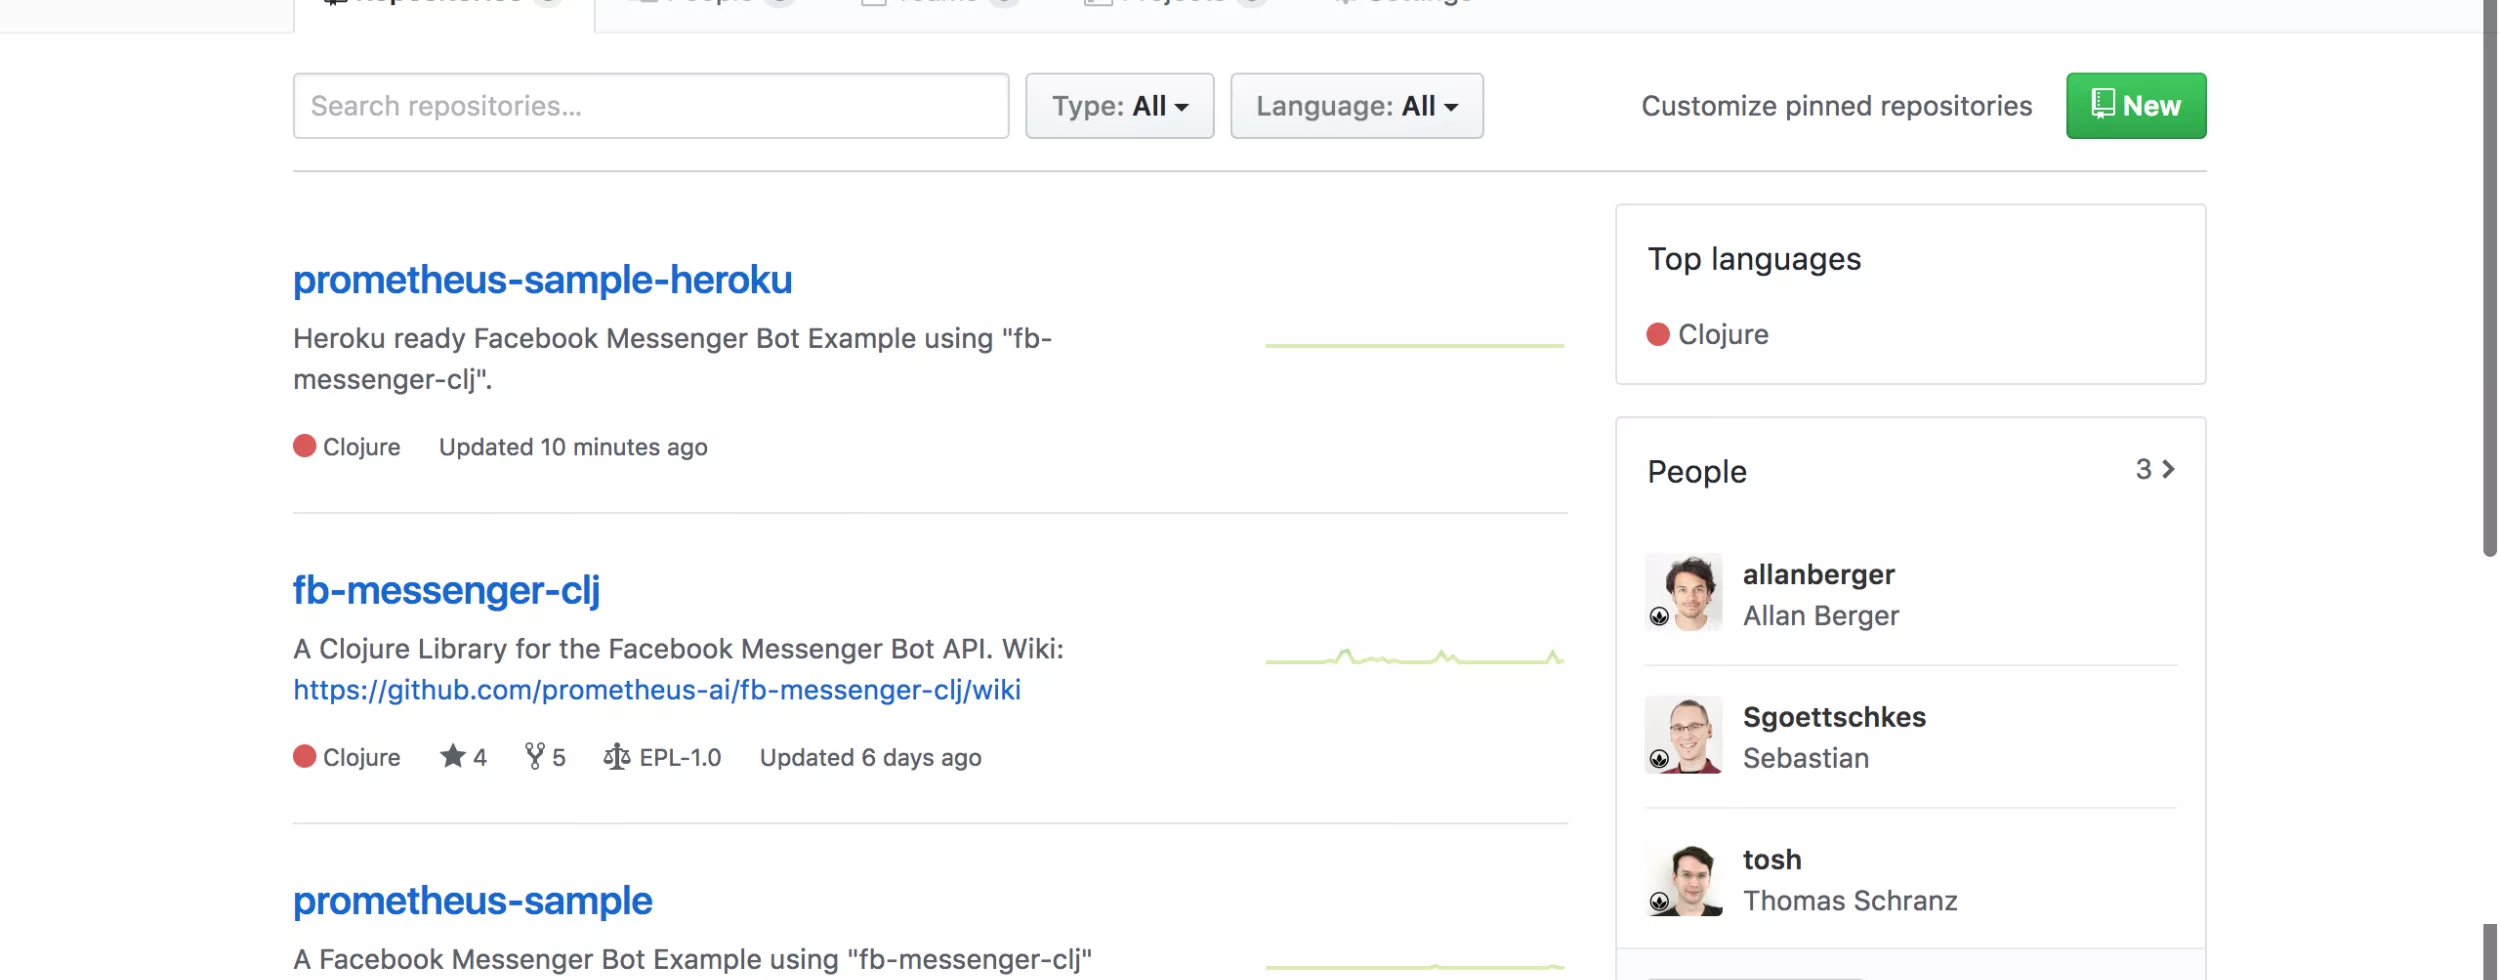Viewport: 2500px width, 980px height.
Task: Click the red Clojure dot in Top languages
Action: coord(1657,334)
